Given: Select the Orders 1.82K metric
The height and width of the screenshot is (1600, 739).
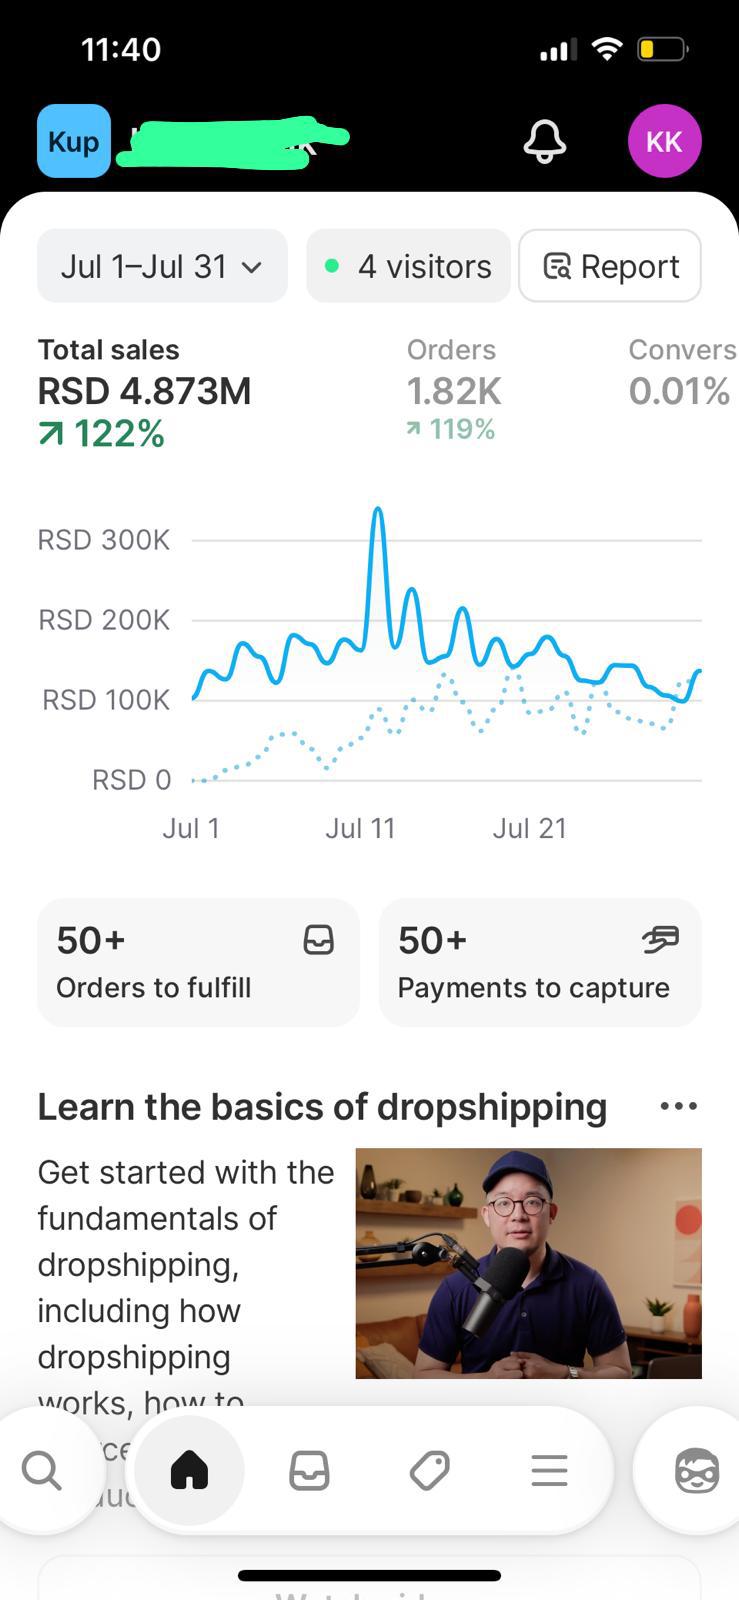Looking at the screenshot, I should pyautogui.click(x=453, y=391).
